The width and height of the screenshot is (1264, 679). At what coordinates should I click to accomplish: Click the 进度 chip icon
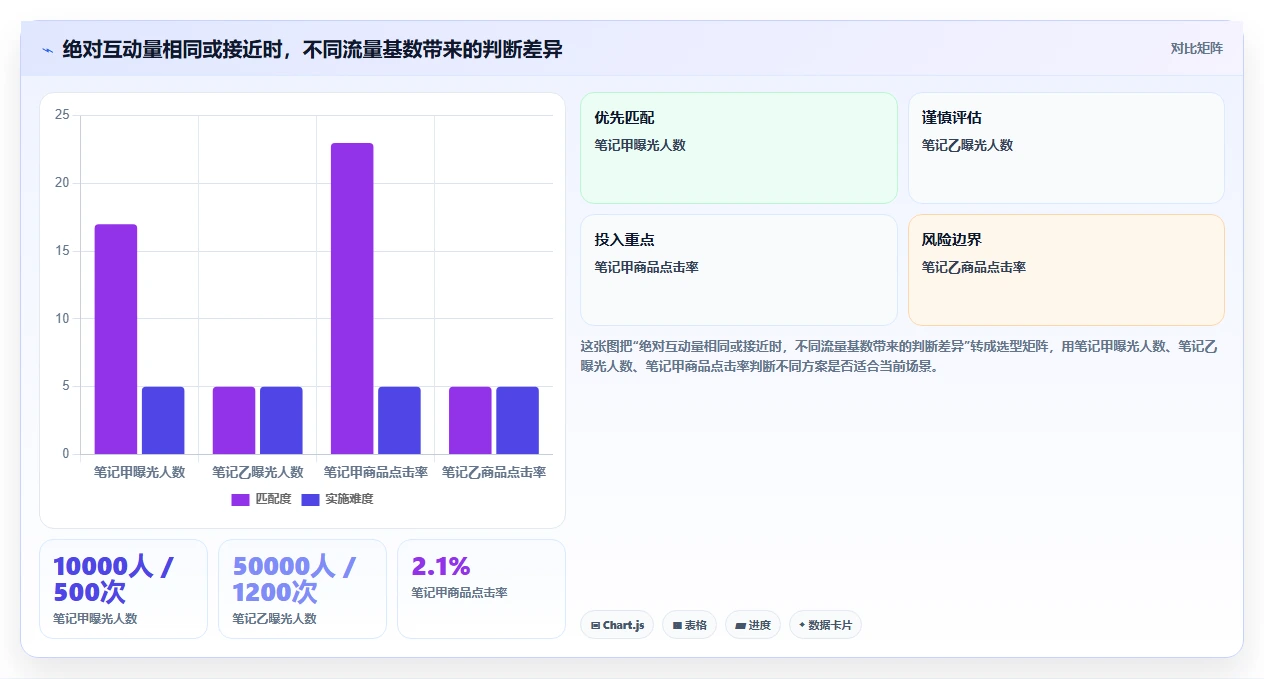pyautogui.click(x=740, y=626)
